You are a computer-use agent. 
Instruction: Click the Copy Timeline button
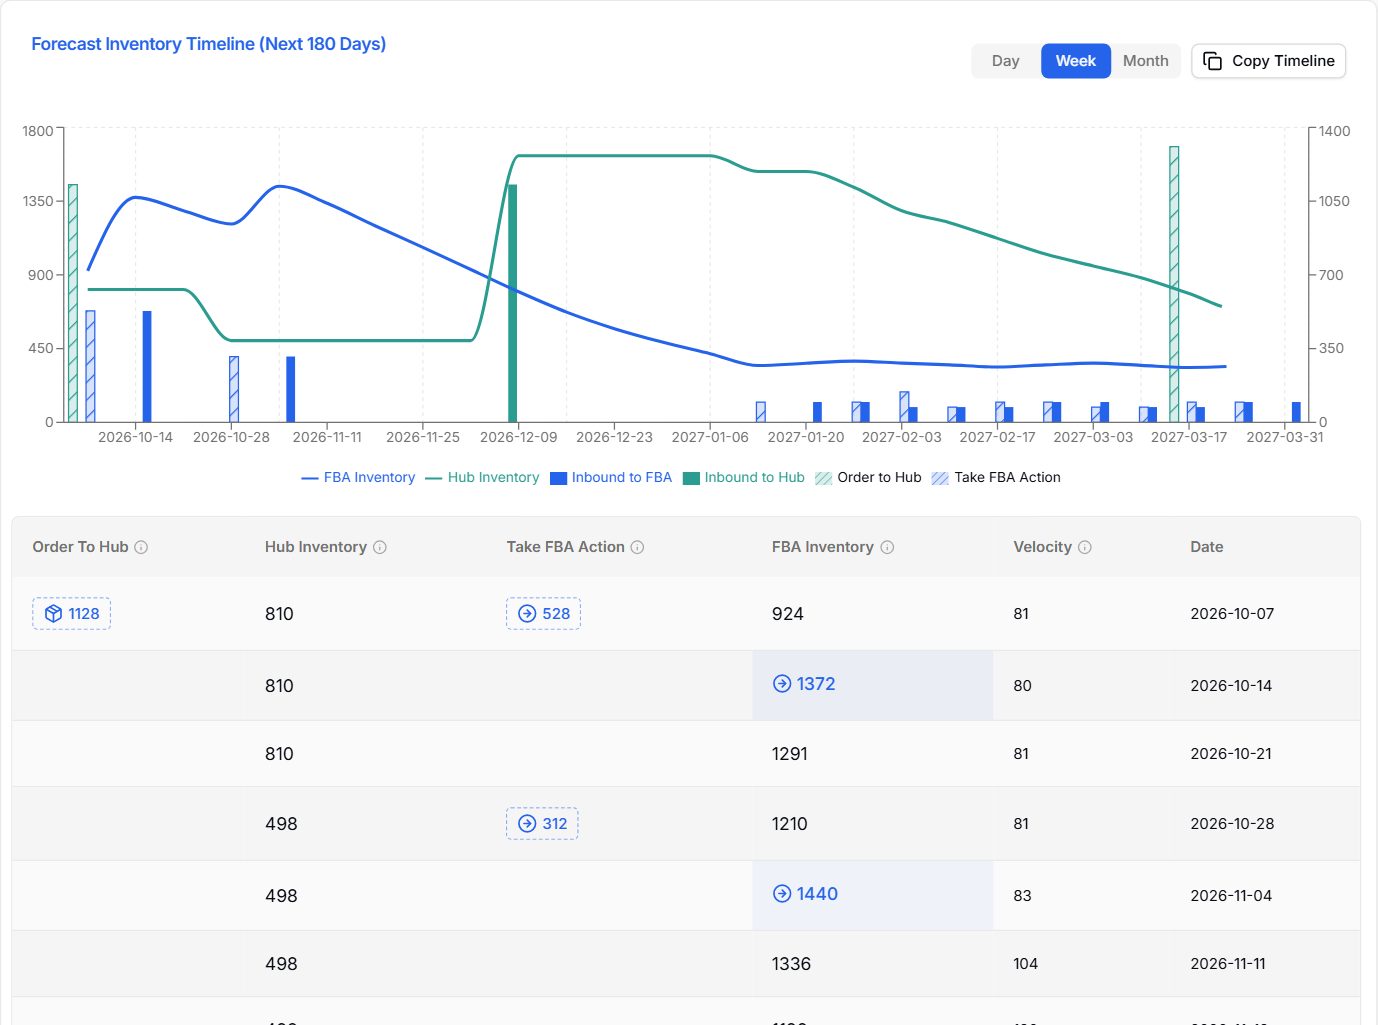click(1269, 61)
